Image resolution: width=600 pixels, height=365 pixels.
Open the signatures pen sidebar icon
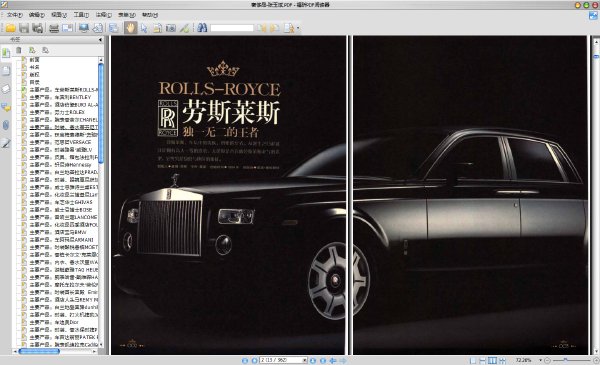point(6,143)
